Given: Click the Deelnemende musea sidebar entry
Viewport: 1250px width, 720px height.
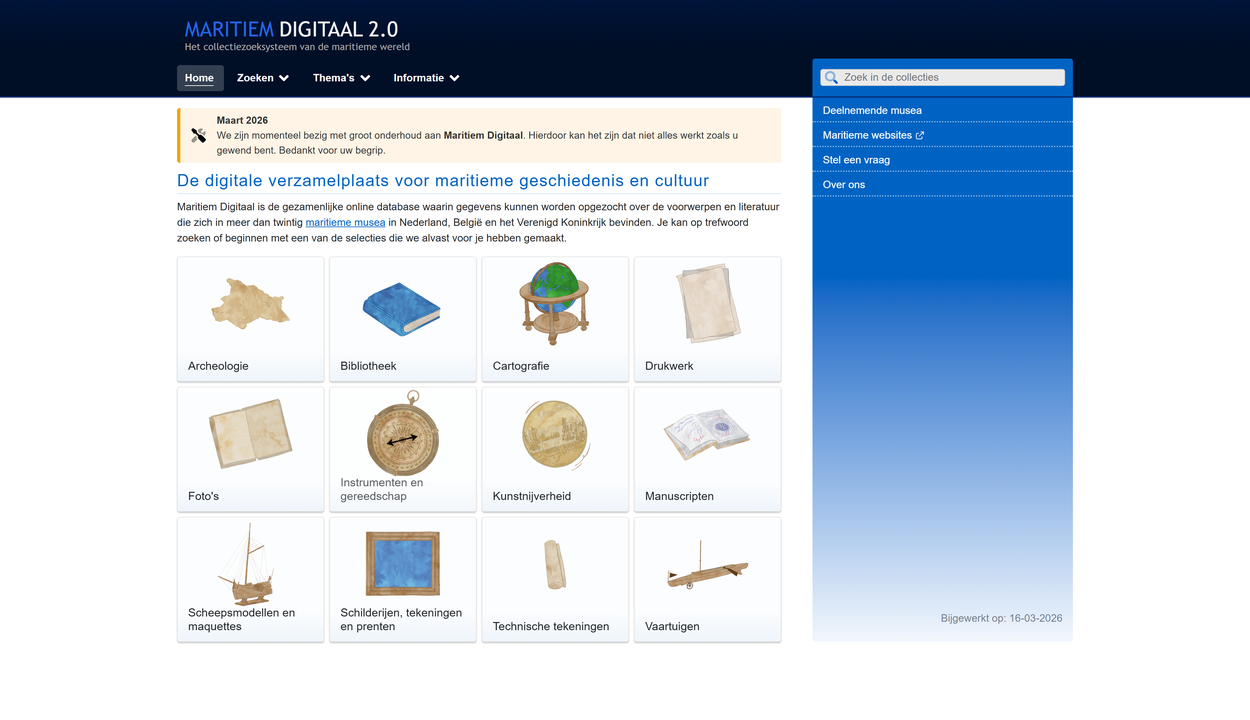Looking at the screenshot, I should pyautogui.click(x=872, y=110).
